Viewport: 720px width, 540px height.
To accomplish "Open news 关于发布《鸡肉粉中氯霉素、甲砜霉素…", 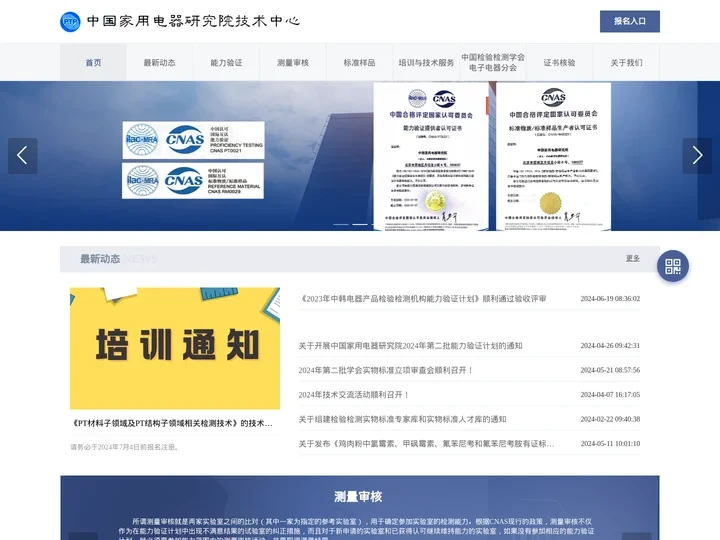I will point(427,444).
